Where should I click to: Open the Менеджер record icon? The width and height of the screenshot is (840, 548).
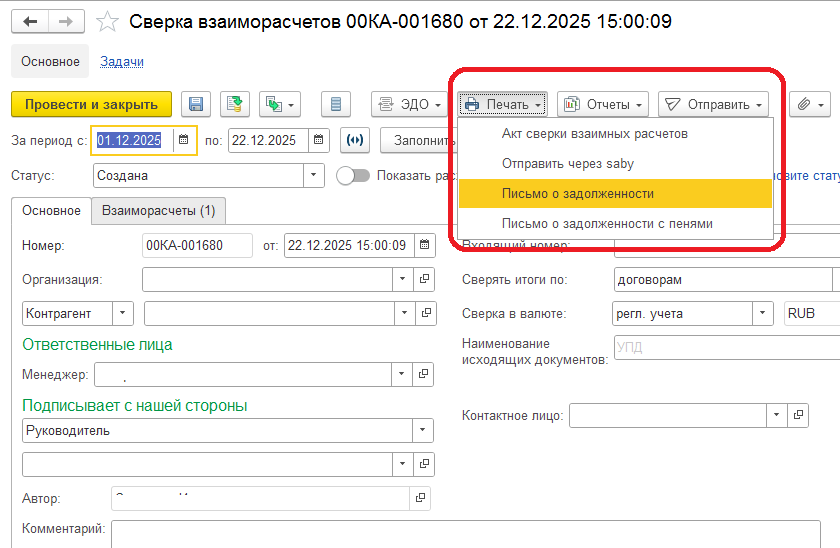point(423,374)
